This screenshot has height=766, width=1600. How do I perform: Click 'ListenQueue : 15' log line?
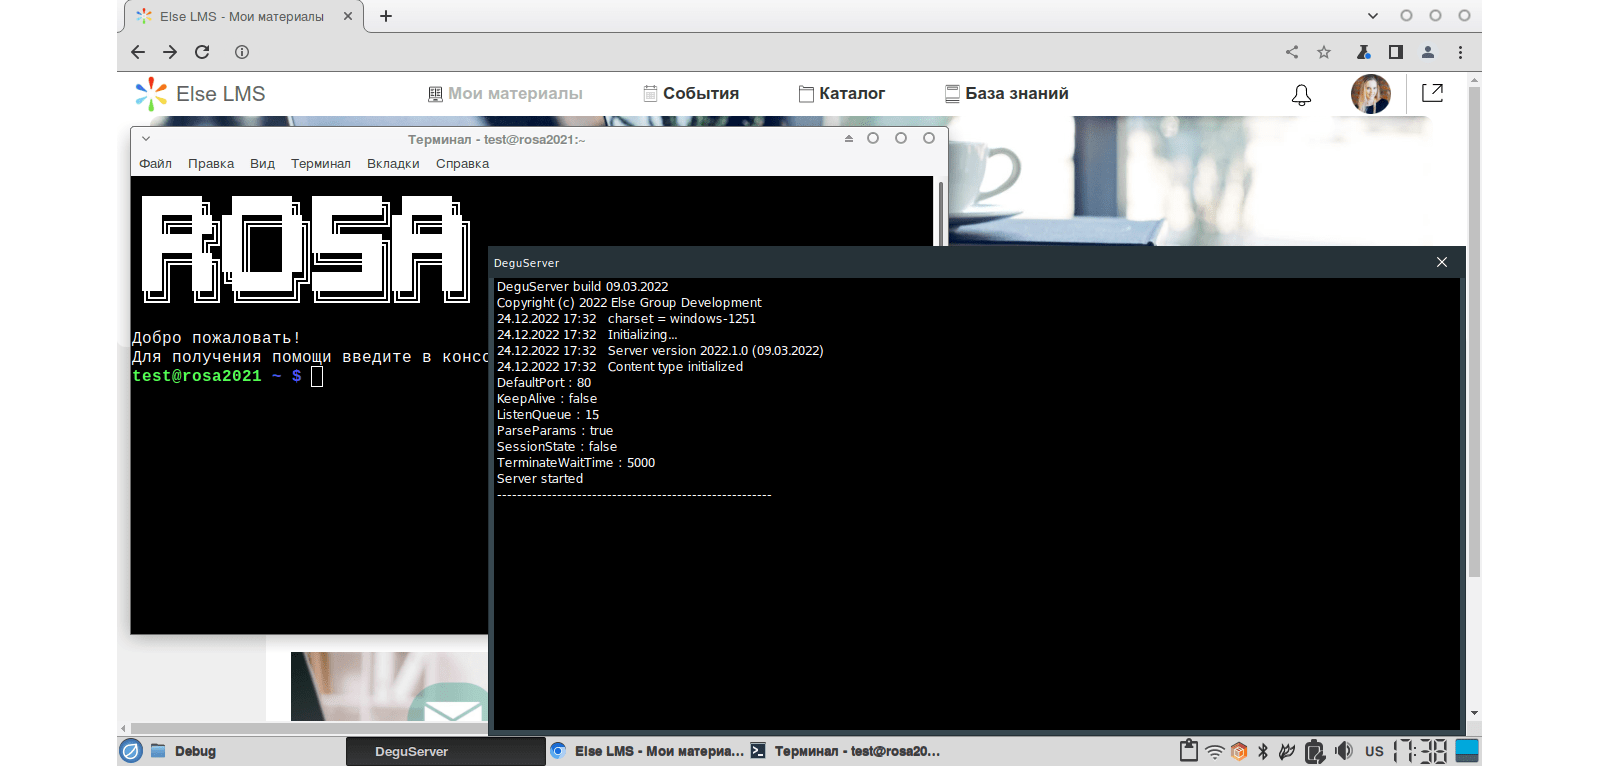548,415
